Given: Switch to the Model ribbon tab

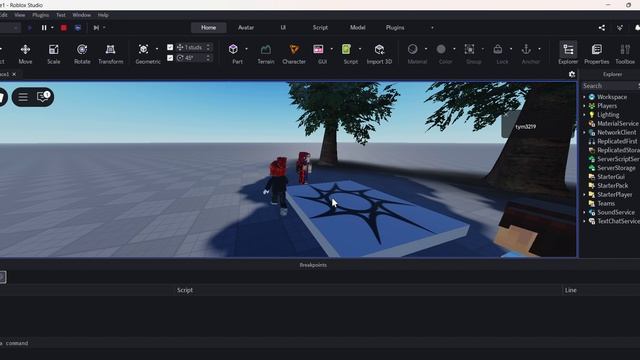Looking at the screenshot, I should [x=358, y=28].
